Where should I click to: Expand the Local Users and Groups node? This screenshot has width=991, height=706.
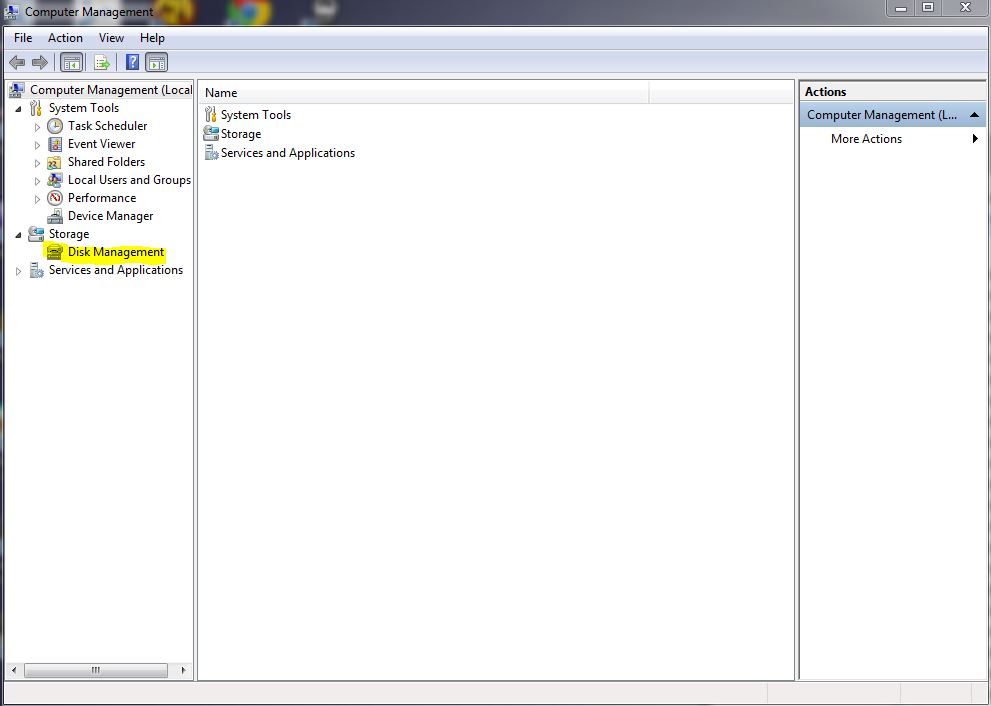(x=38, y=181)
